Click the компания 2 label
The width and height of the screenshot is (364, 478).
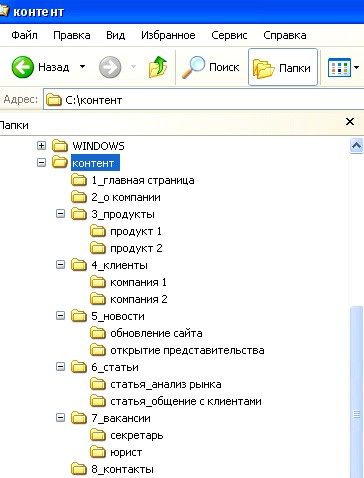(139, 299)
